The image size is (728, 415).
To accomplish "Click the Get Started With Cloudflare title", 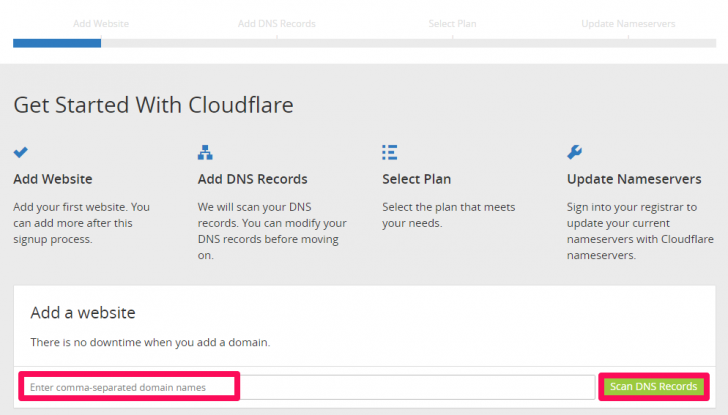I will pyautogui.click(x=153, y=105).
